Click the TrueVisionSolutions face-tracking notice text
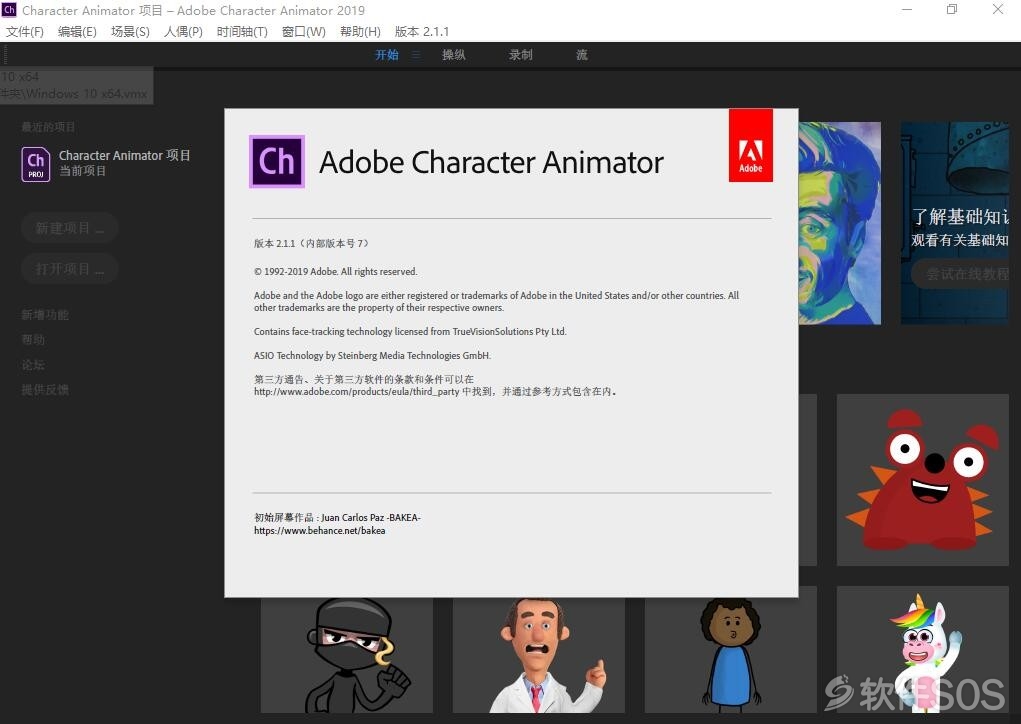Viewport: 1021px width, 724px height. tap(410, 331)
